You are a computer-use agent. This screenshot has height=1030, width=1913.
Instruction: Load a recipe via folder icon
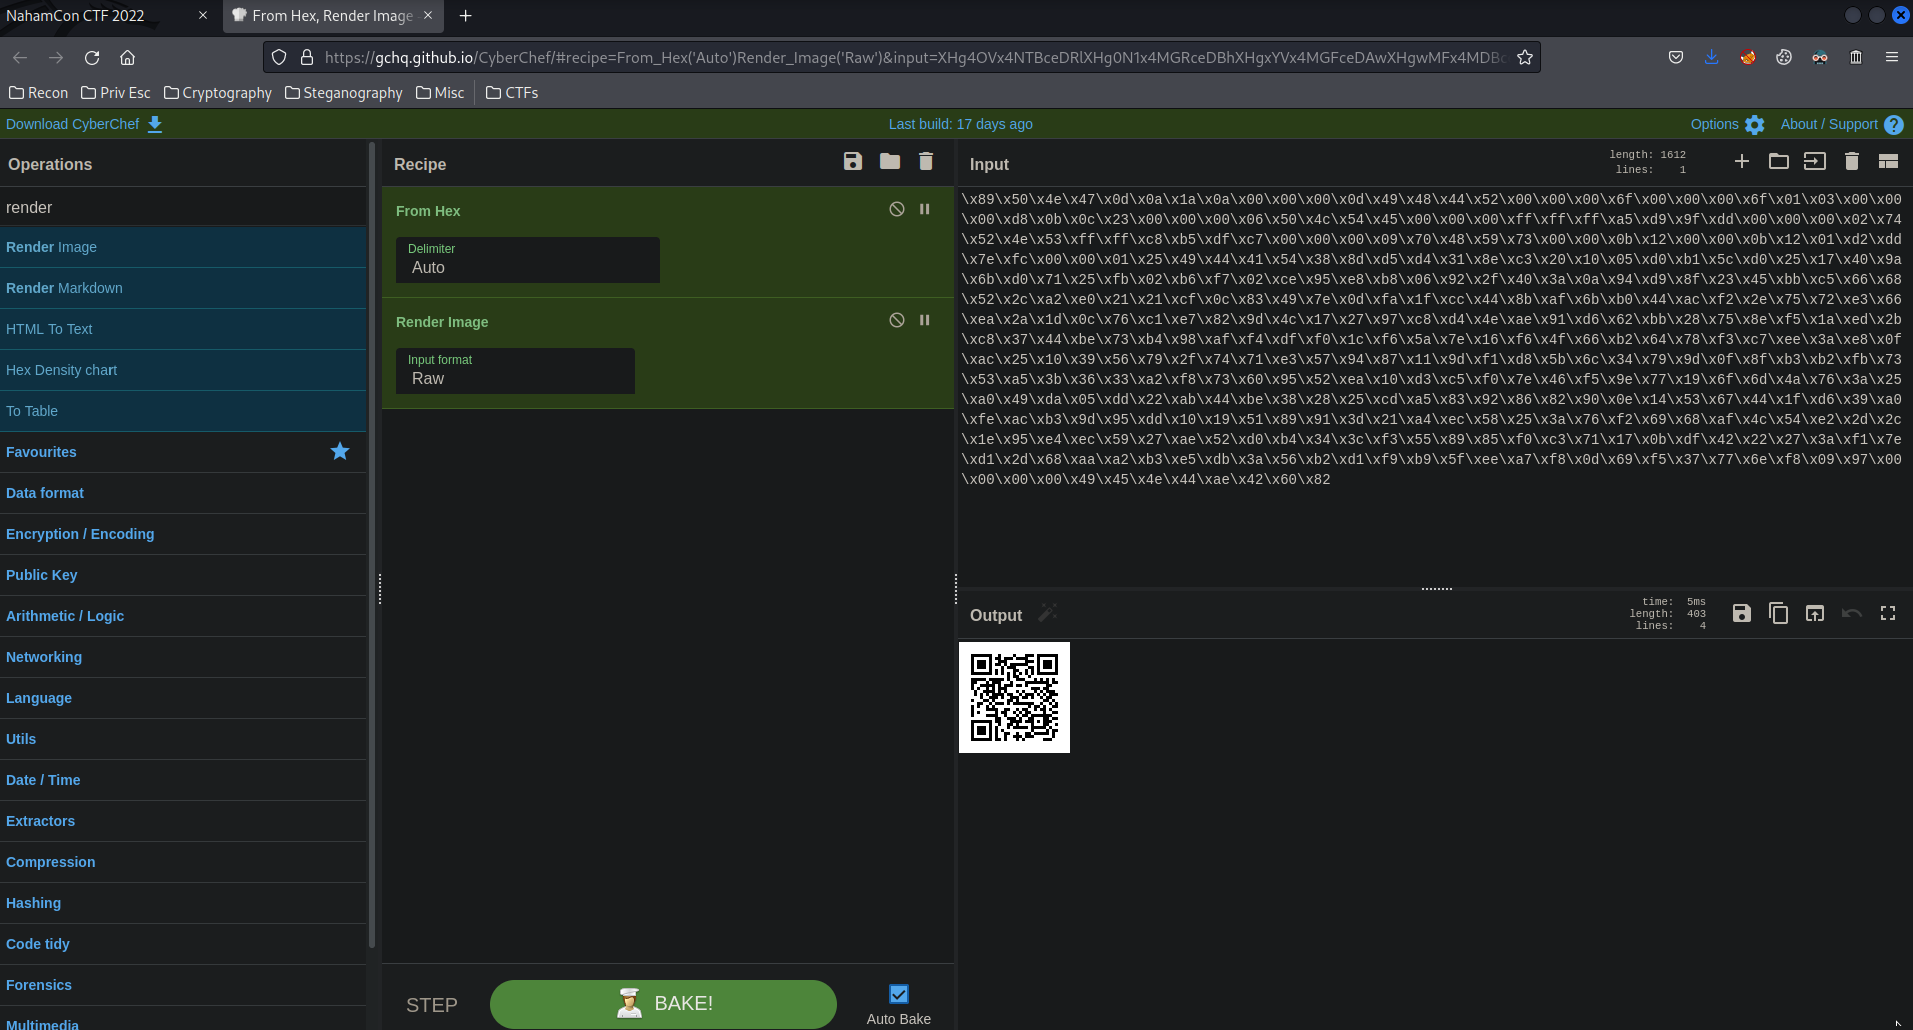890,161
